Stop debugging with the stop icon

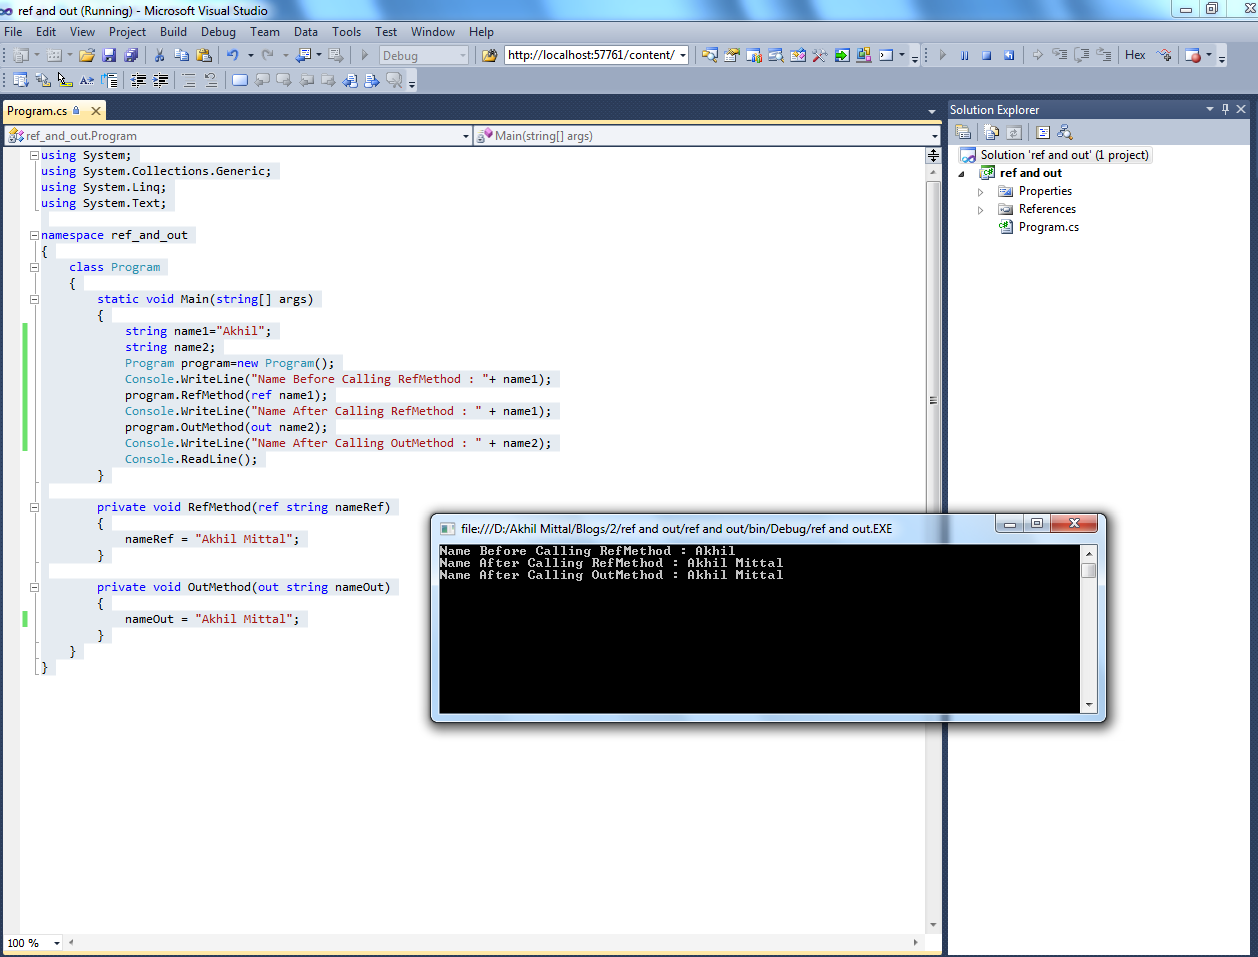pyautogui.click(x=986, y=56)
